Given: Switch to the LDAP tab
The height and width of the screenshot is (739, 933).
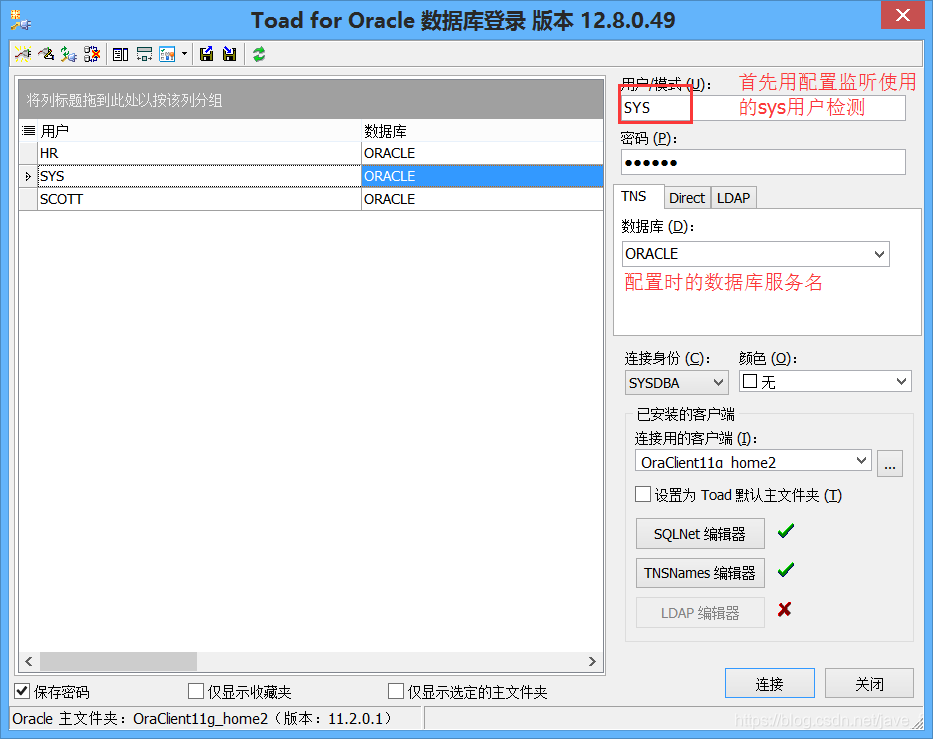Looking at the screenshot, I should click(x=733, y=198).
